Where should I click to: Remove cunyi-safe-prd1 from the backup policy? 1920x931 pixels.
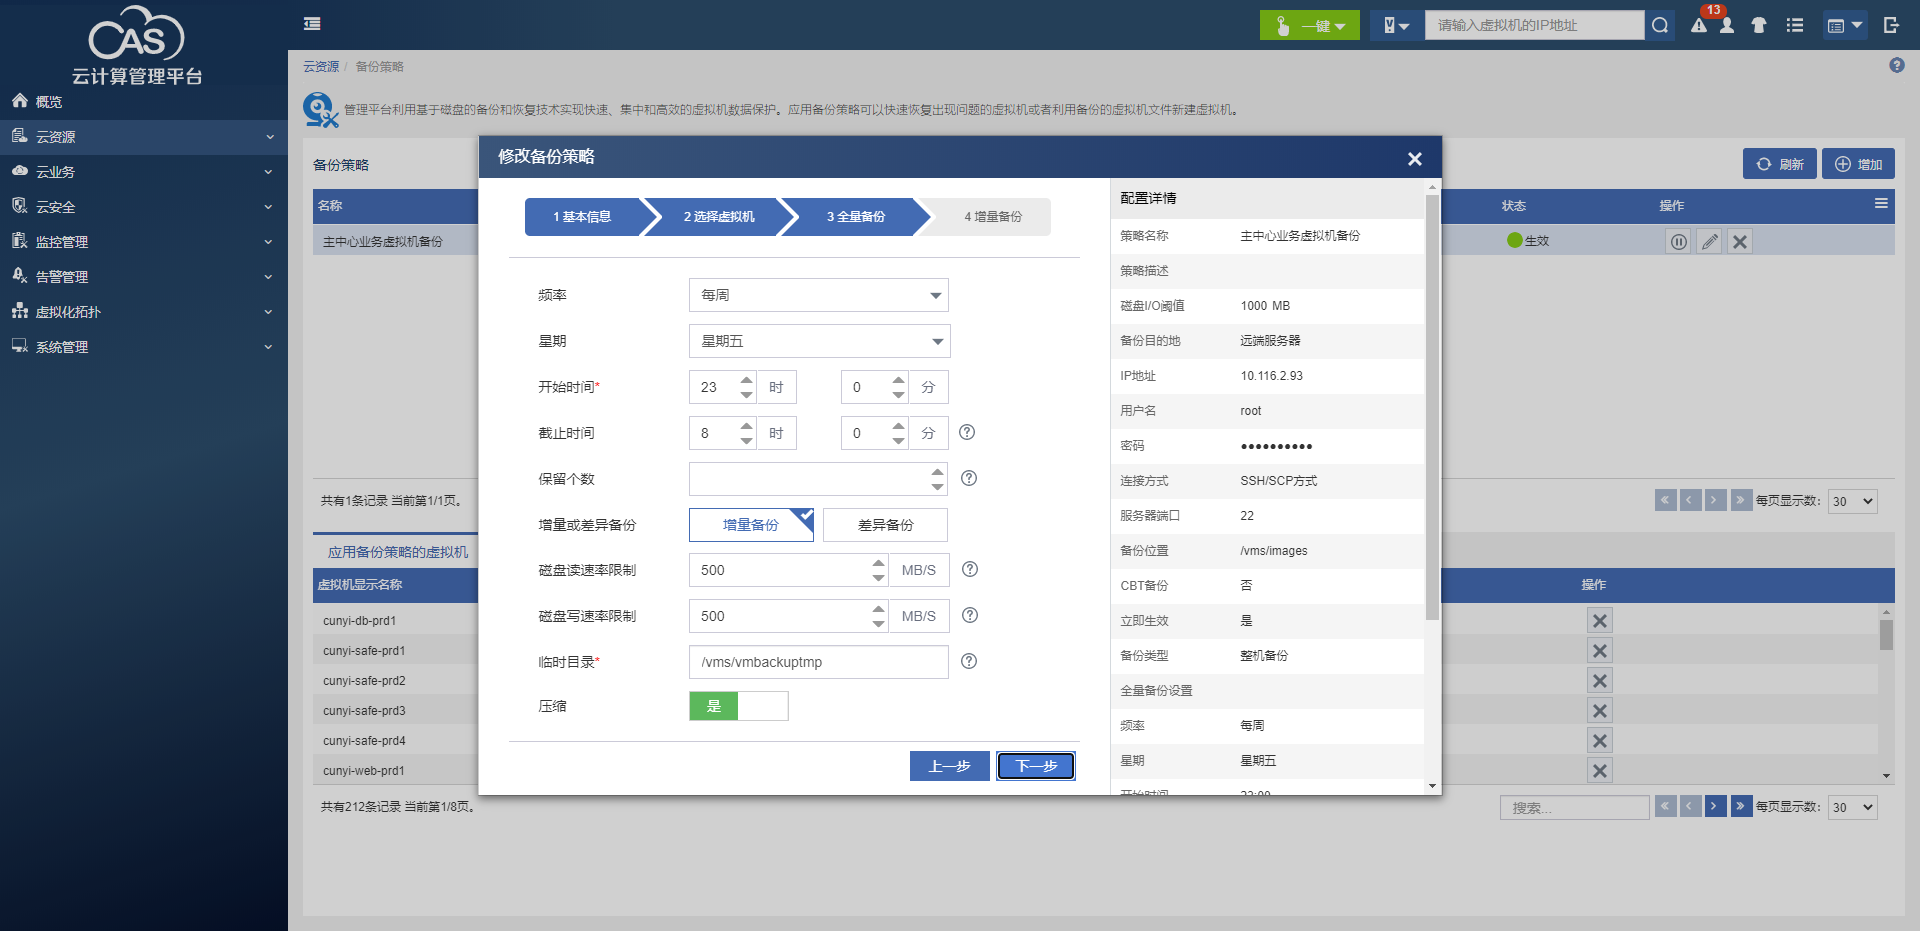point(1600,651)
